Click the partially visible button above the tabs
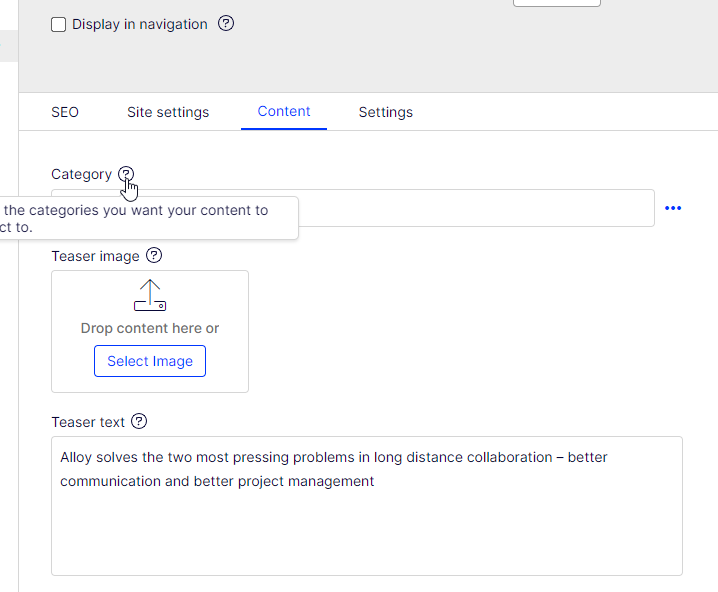 click(x=556, y=3)
